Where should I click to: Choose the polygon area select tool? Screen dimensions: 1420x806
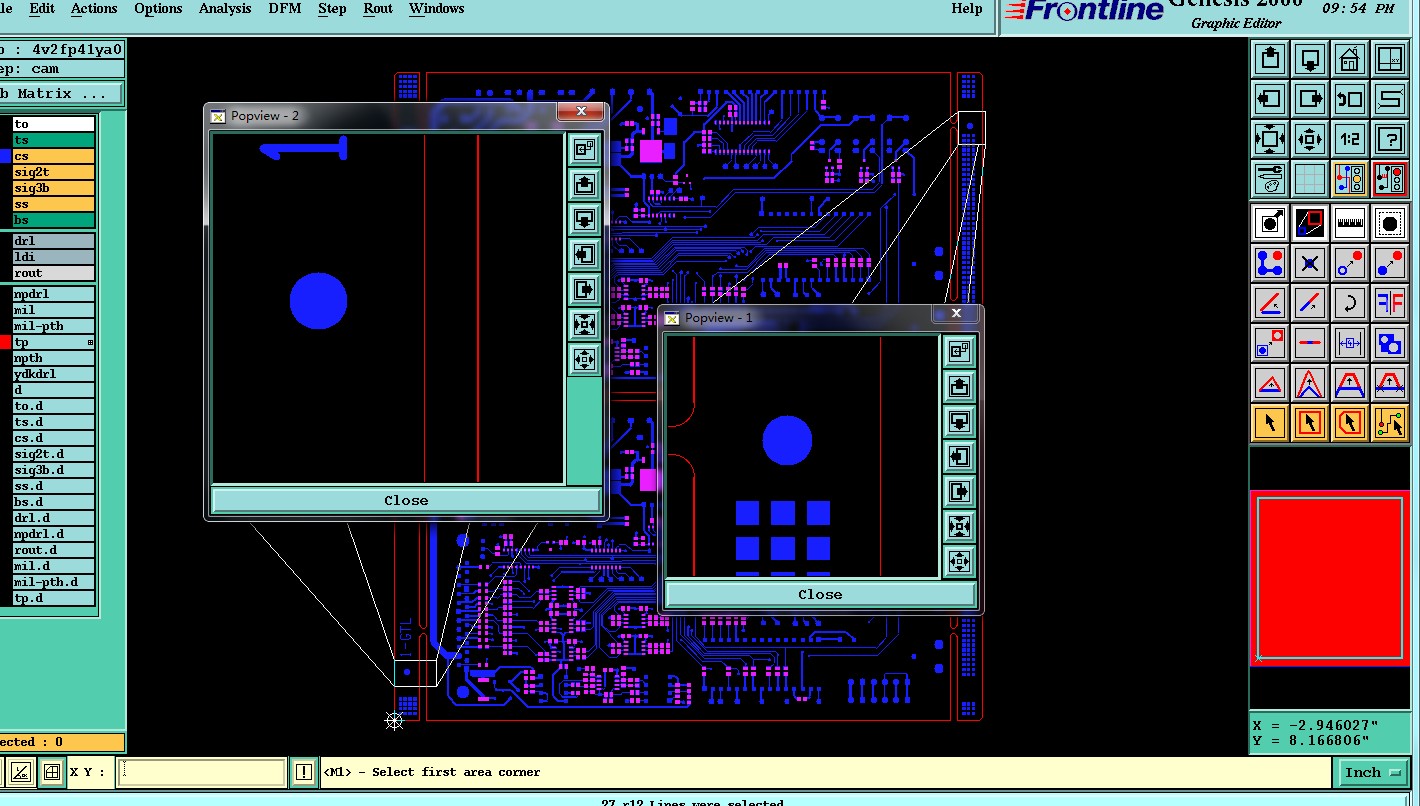[1350, 423]
